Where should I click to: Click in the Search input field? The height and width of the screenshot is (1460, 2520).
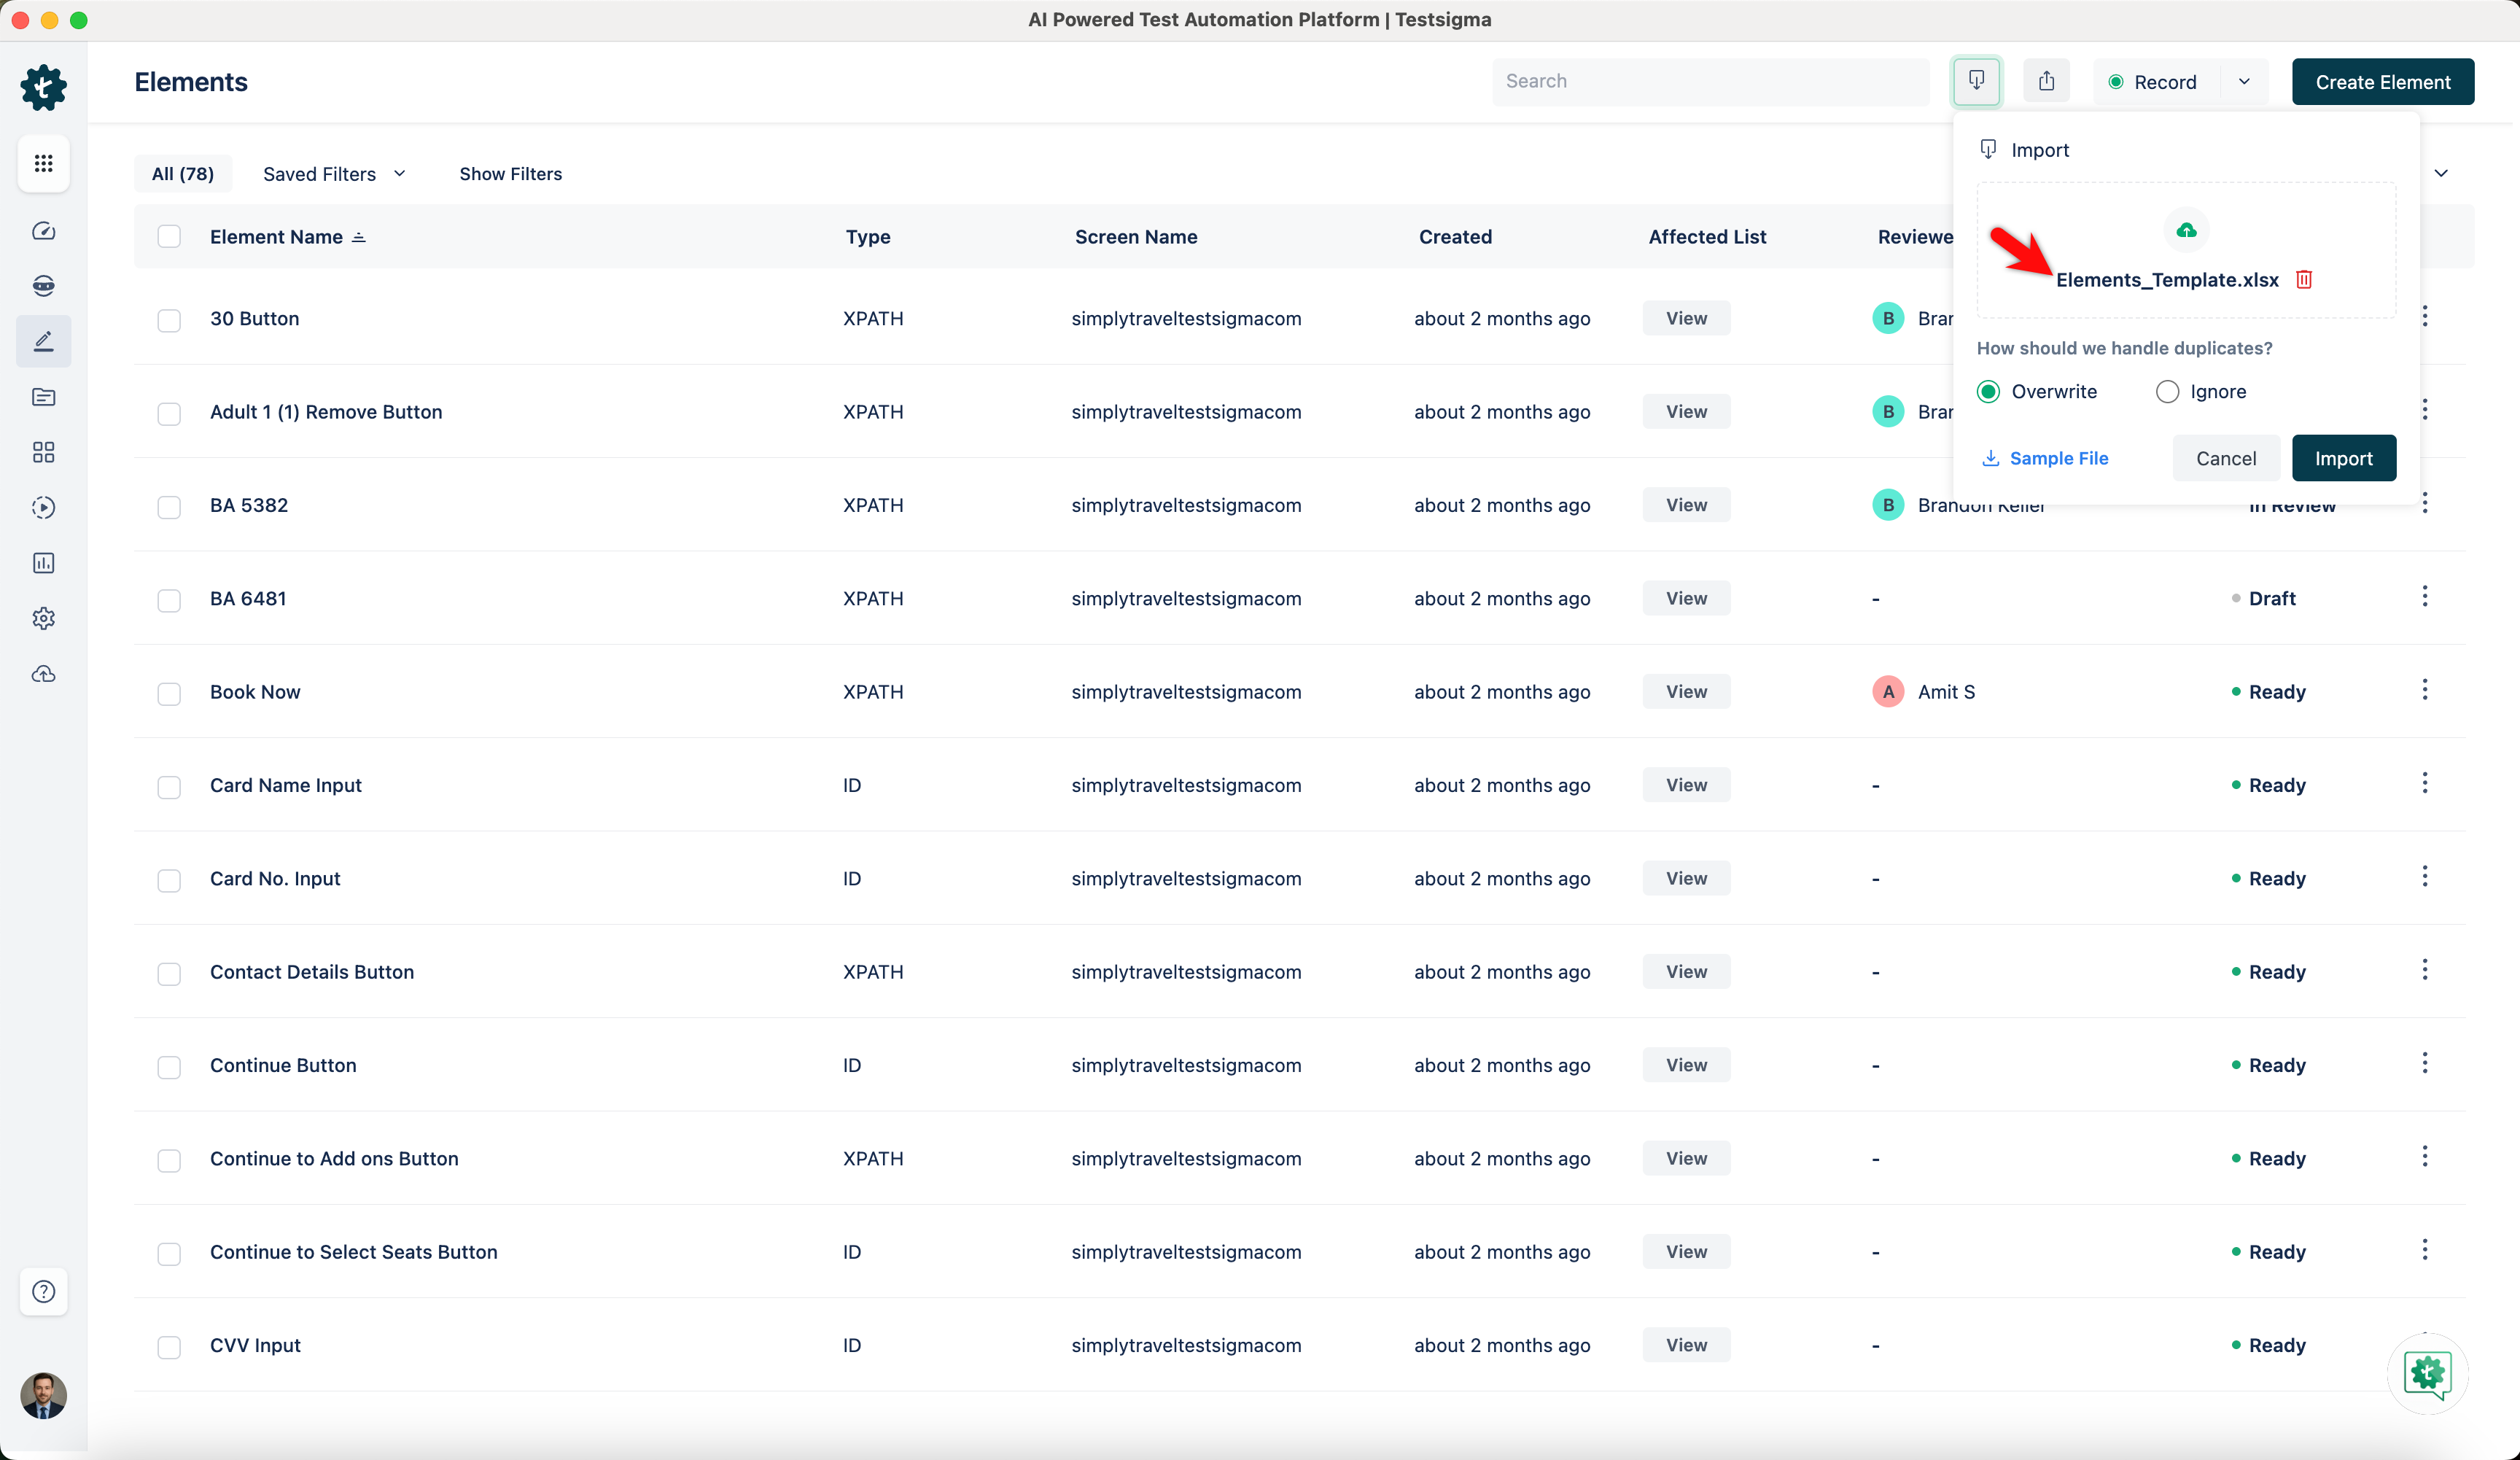(1710, 82)
